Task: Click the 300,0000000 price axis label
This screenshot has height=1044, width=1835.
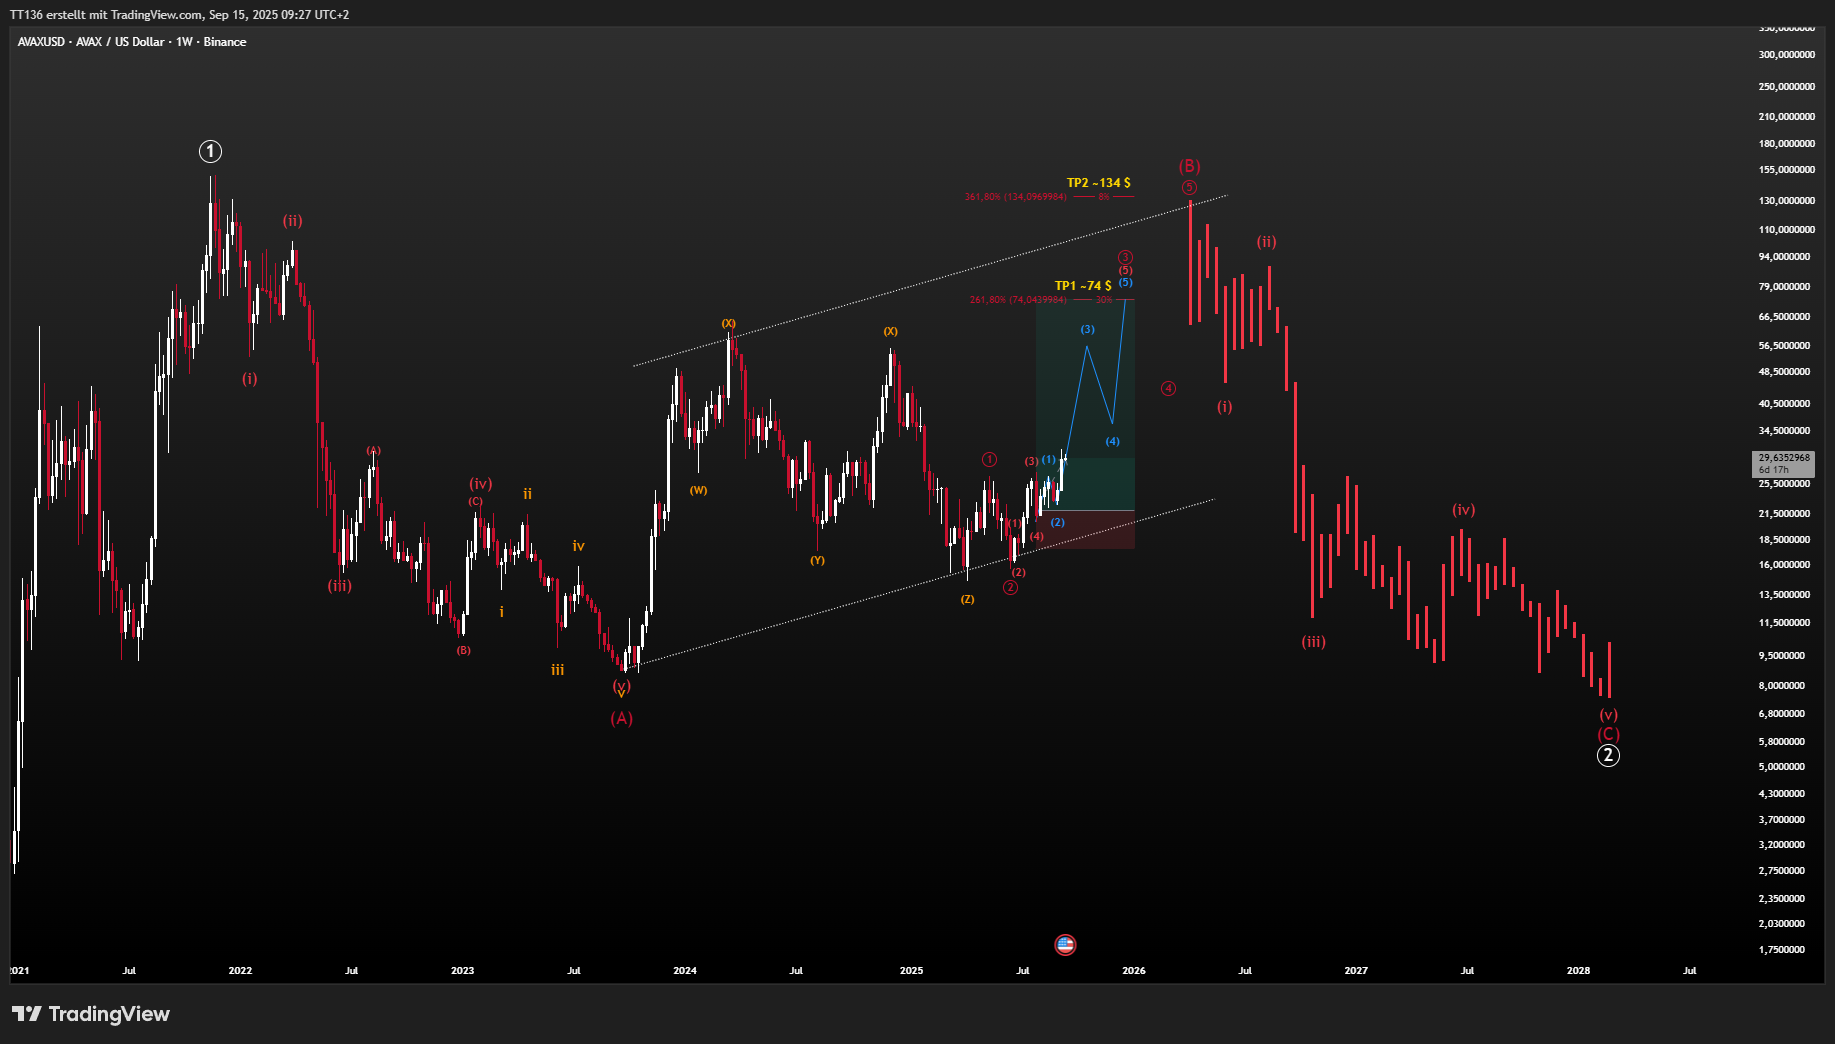Action: coord(1787,55)
